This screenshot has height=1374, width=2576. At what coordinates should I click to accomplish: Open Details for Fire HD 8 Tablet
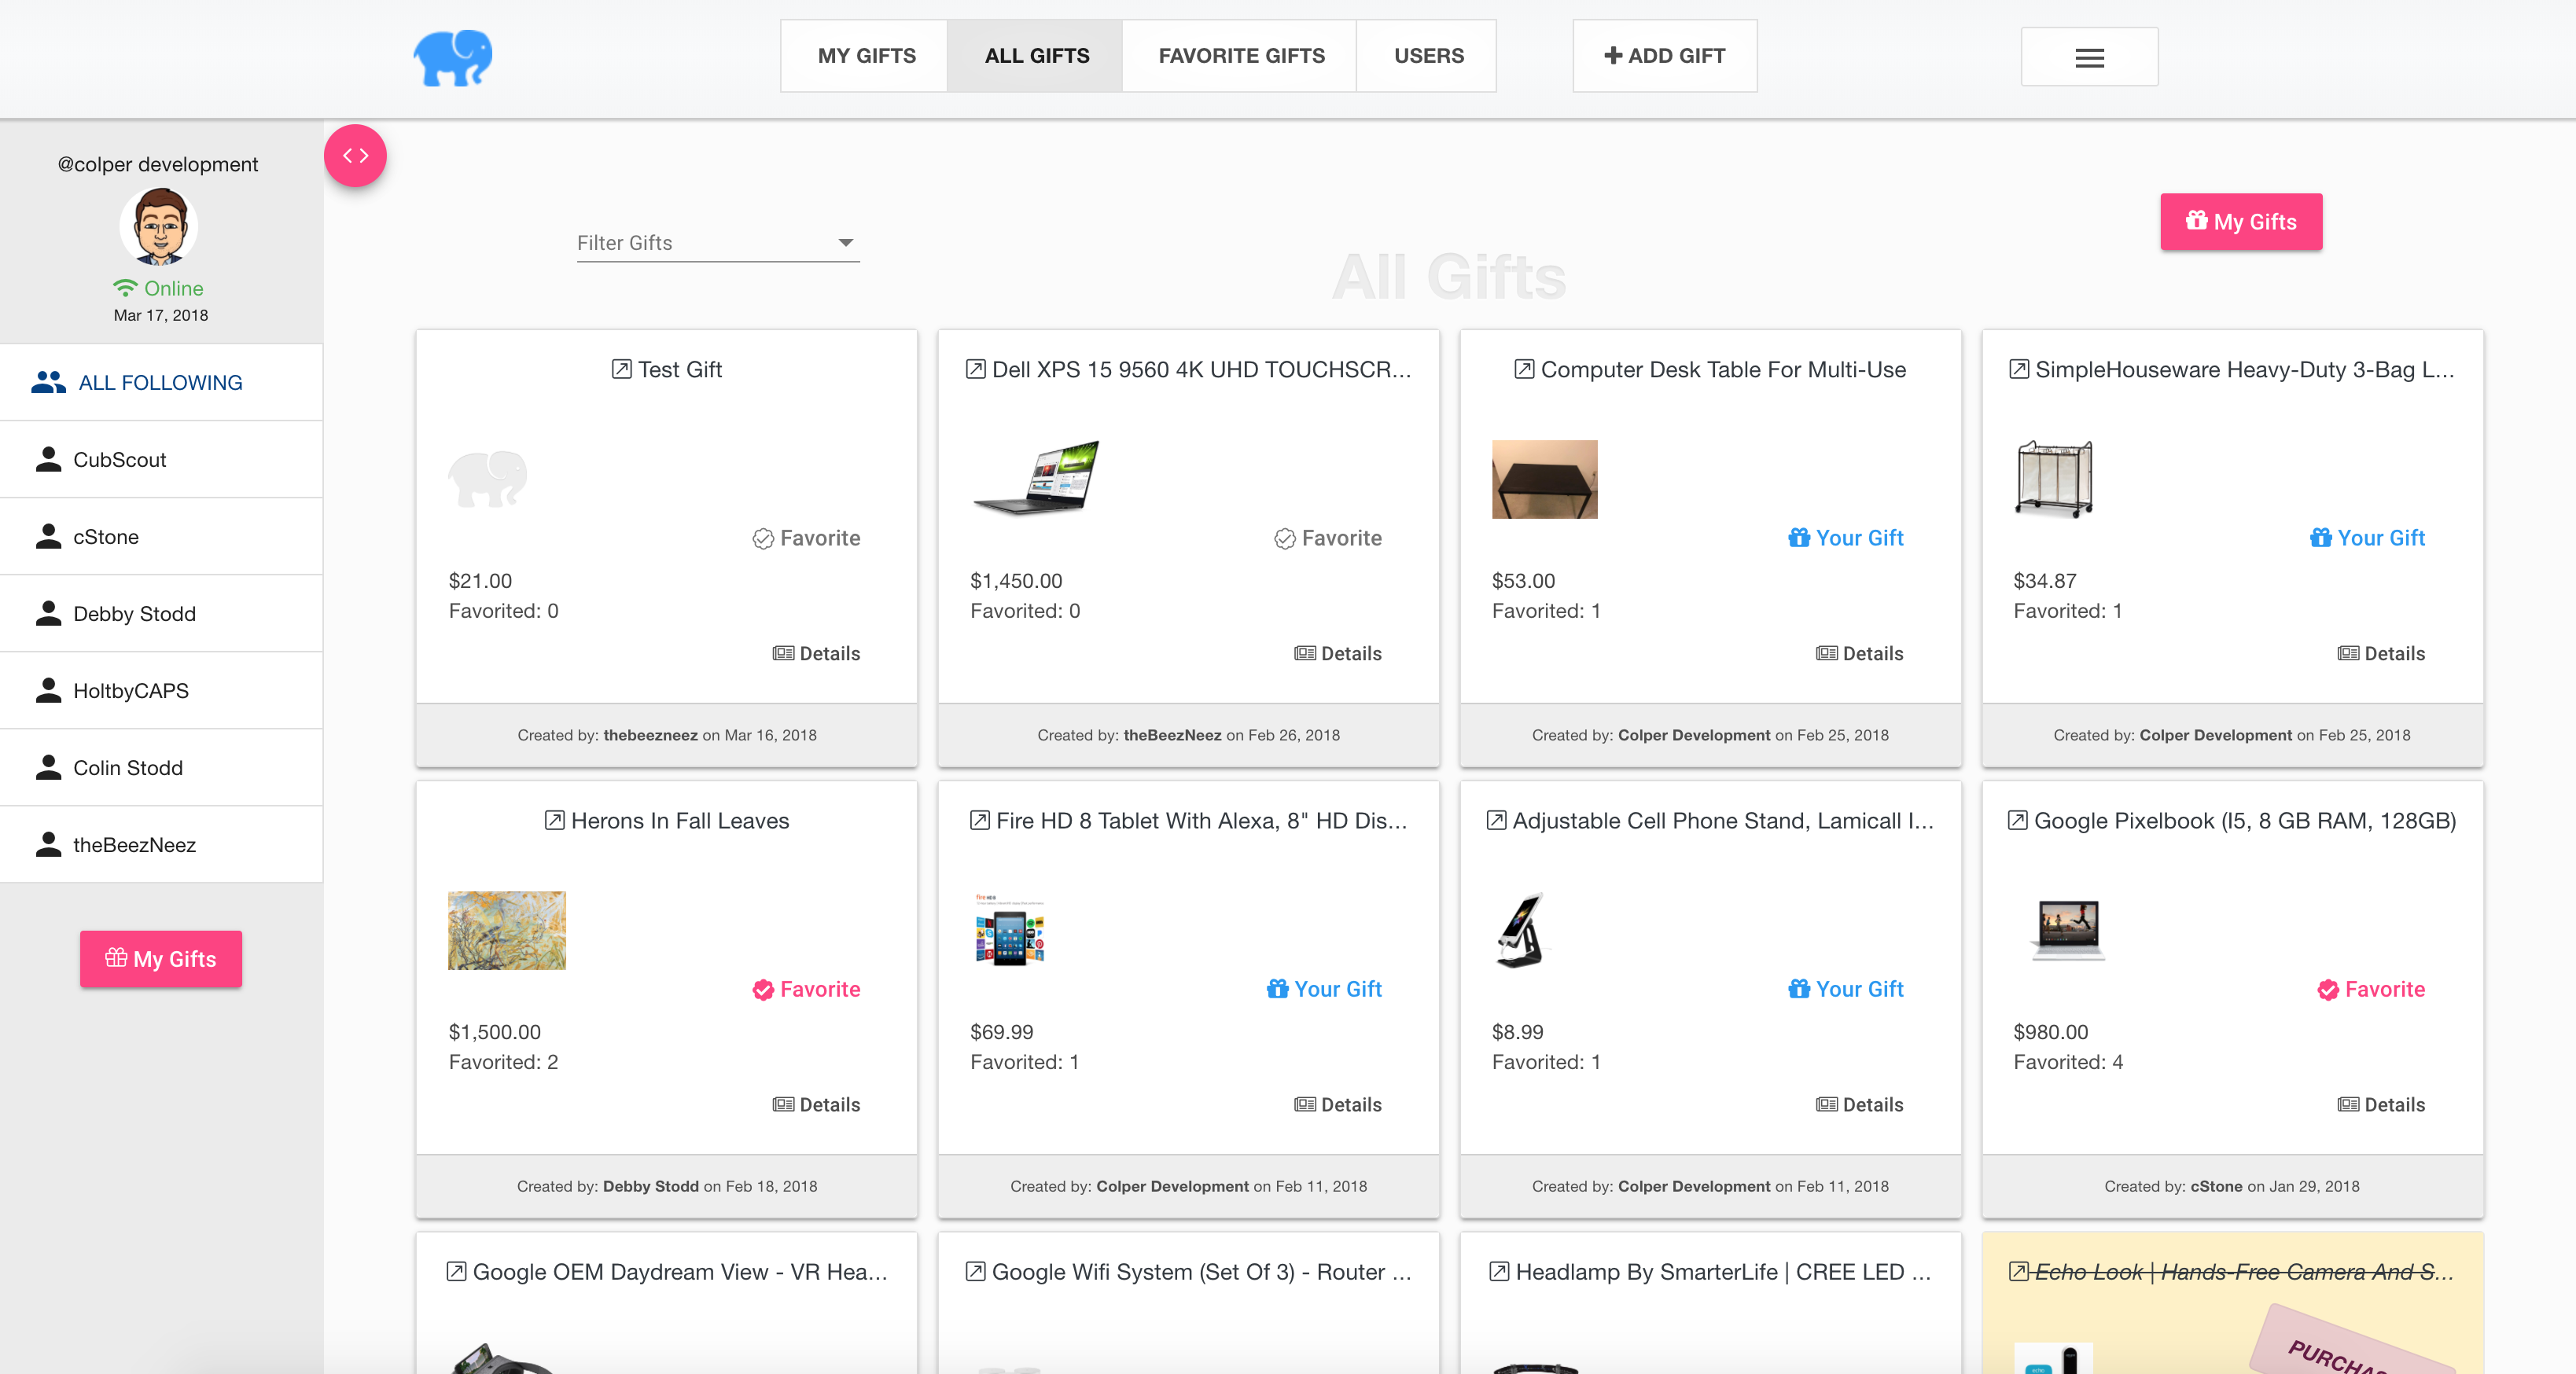1337,1104
